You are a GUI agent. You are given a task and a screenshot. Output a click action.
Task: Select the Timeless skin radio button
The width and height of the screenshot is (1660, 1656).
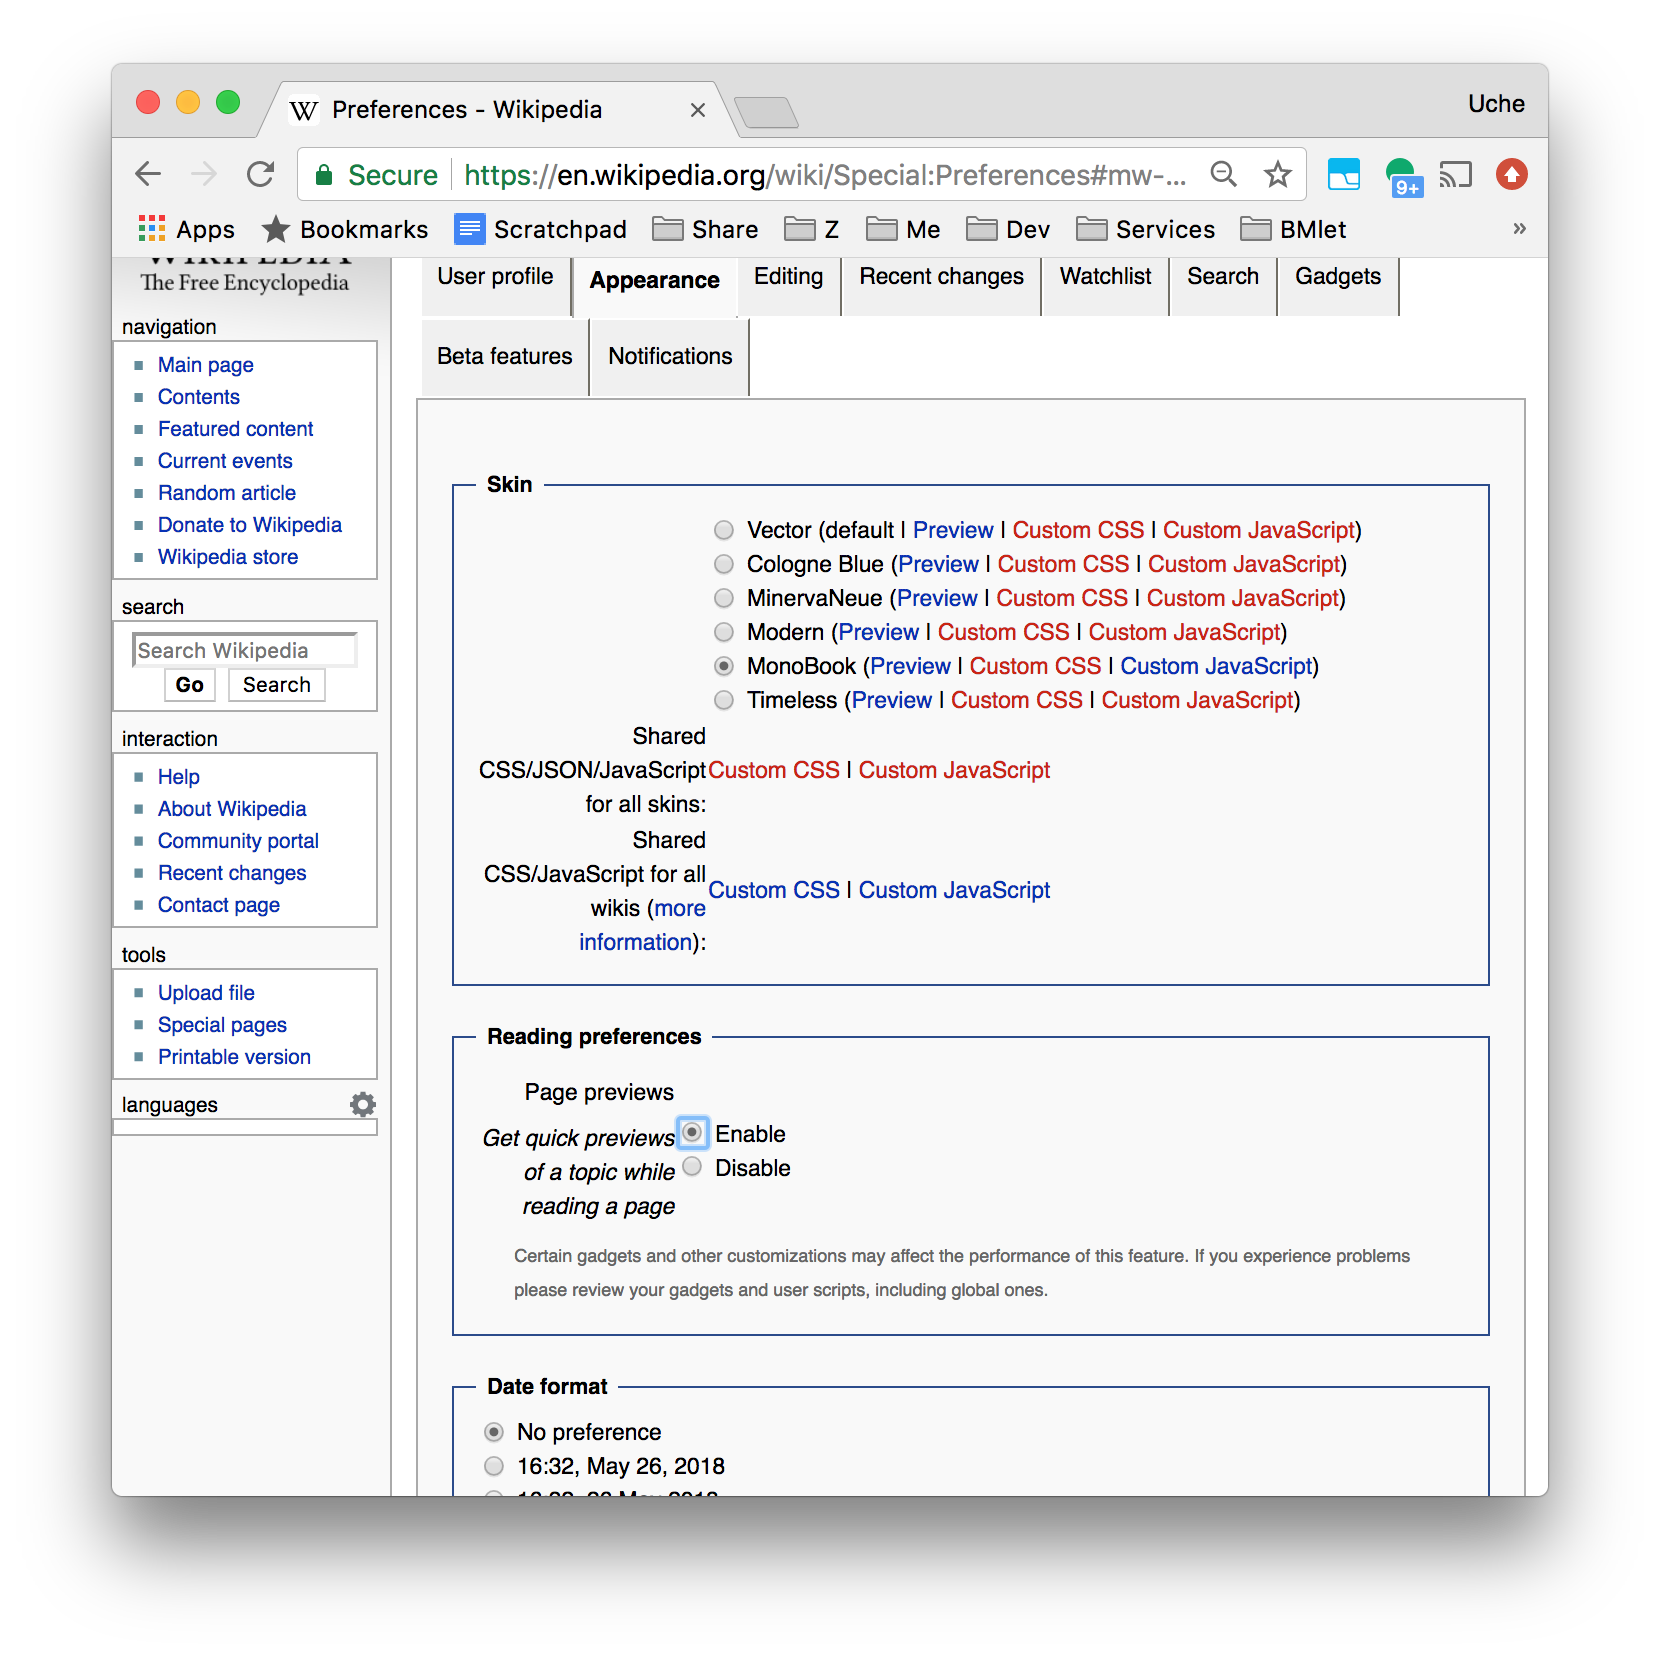[x=724, y=700]
